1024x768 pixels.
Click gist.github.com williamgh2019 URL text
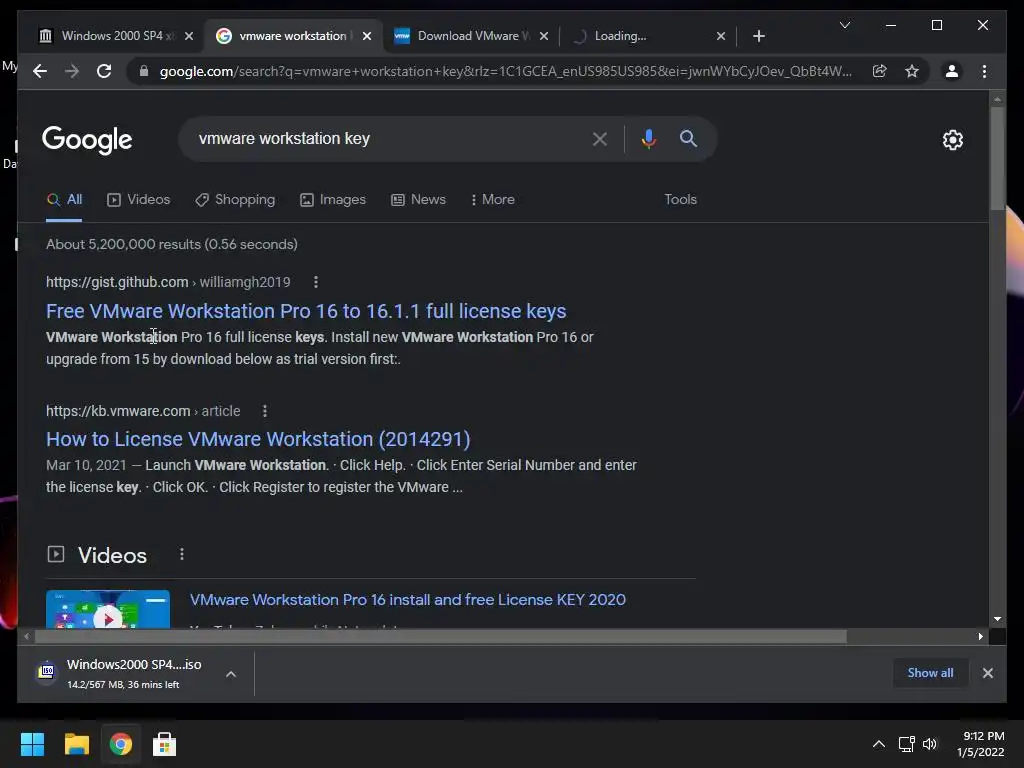tap(168, 282)
